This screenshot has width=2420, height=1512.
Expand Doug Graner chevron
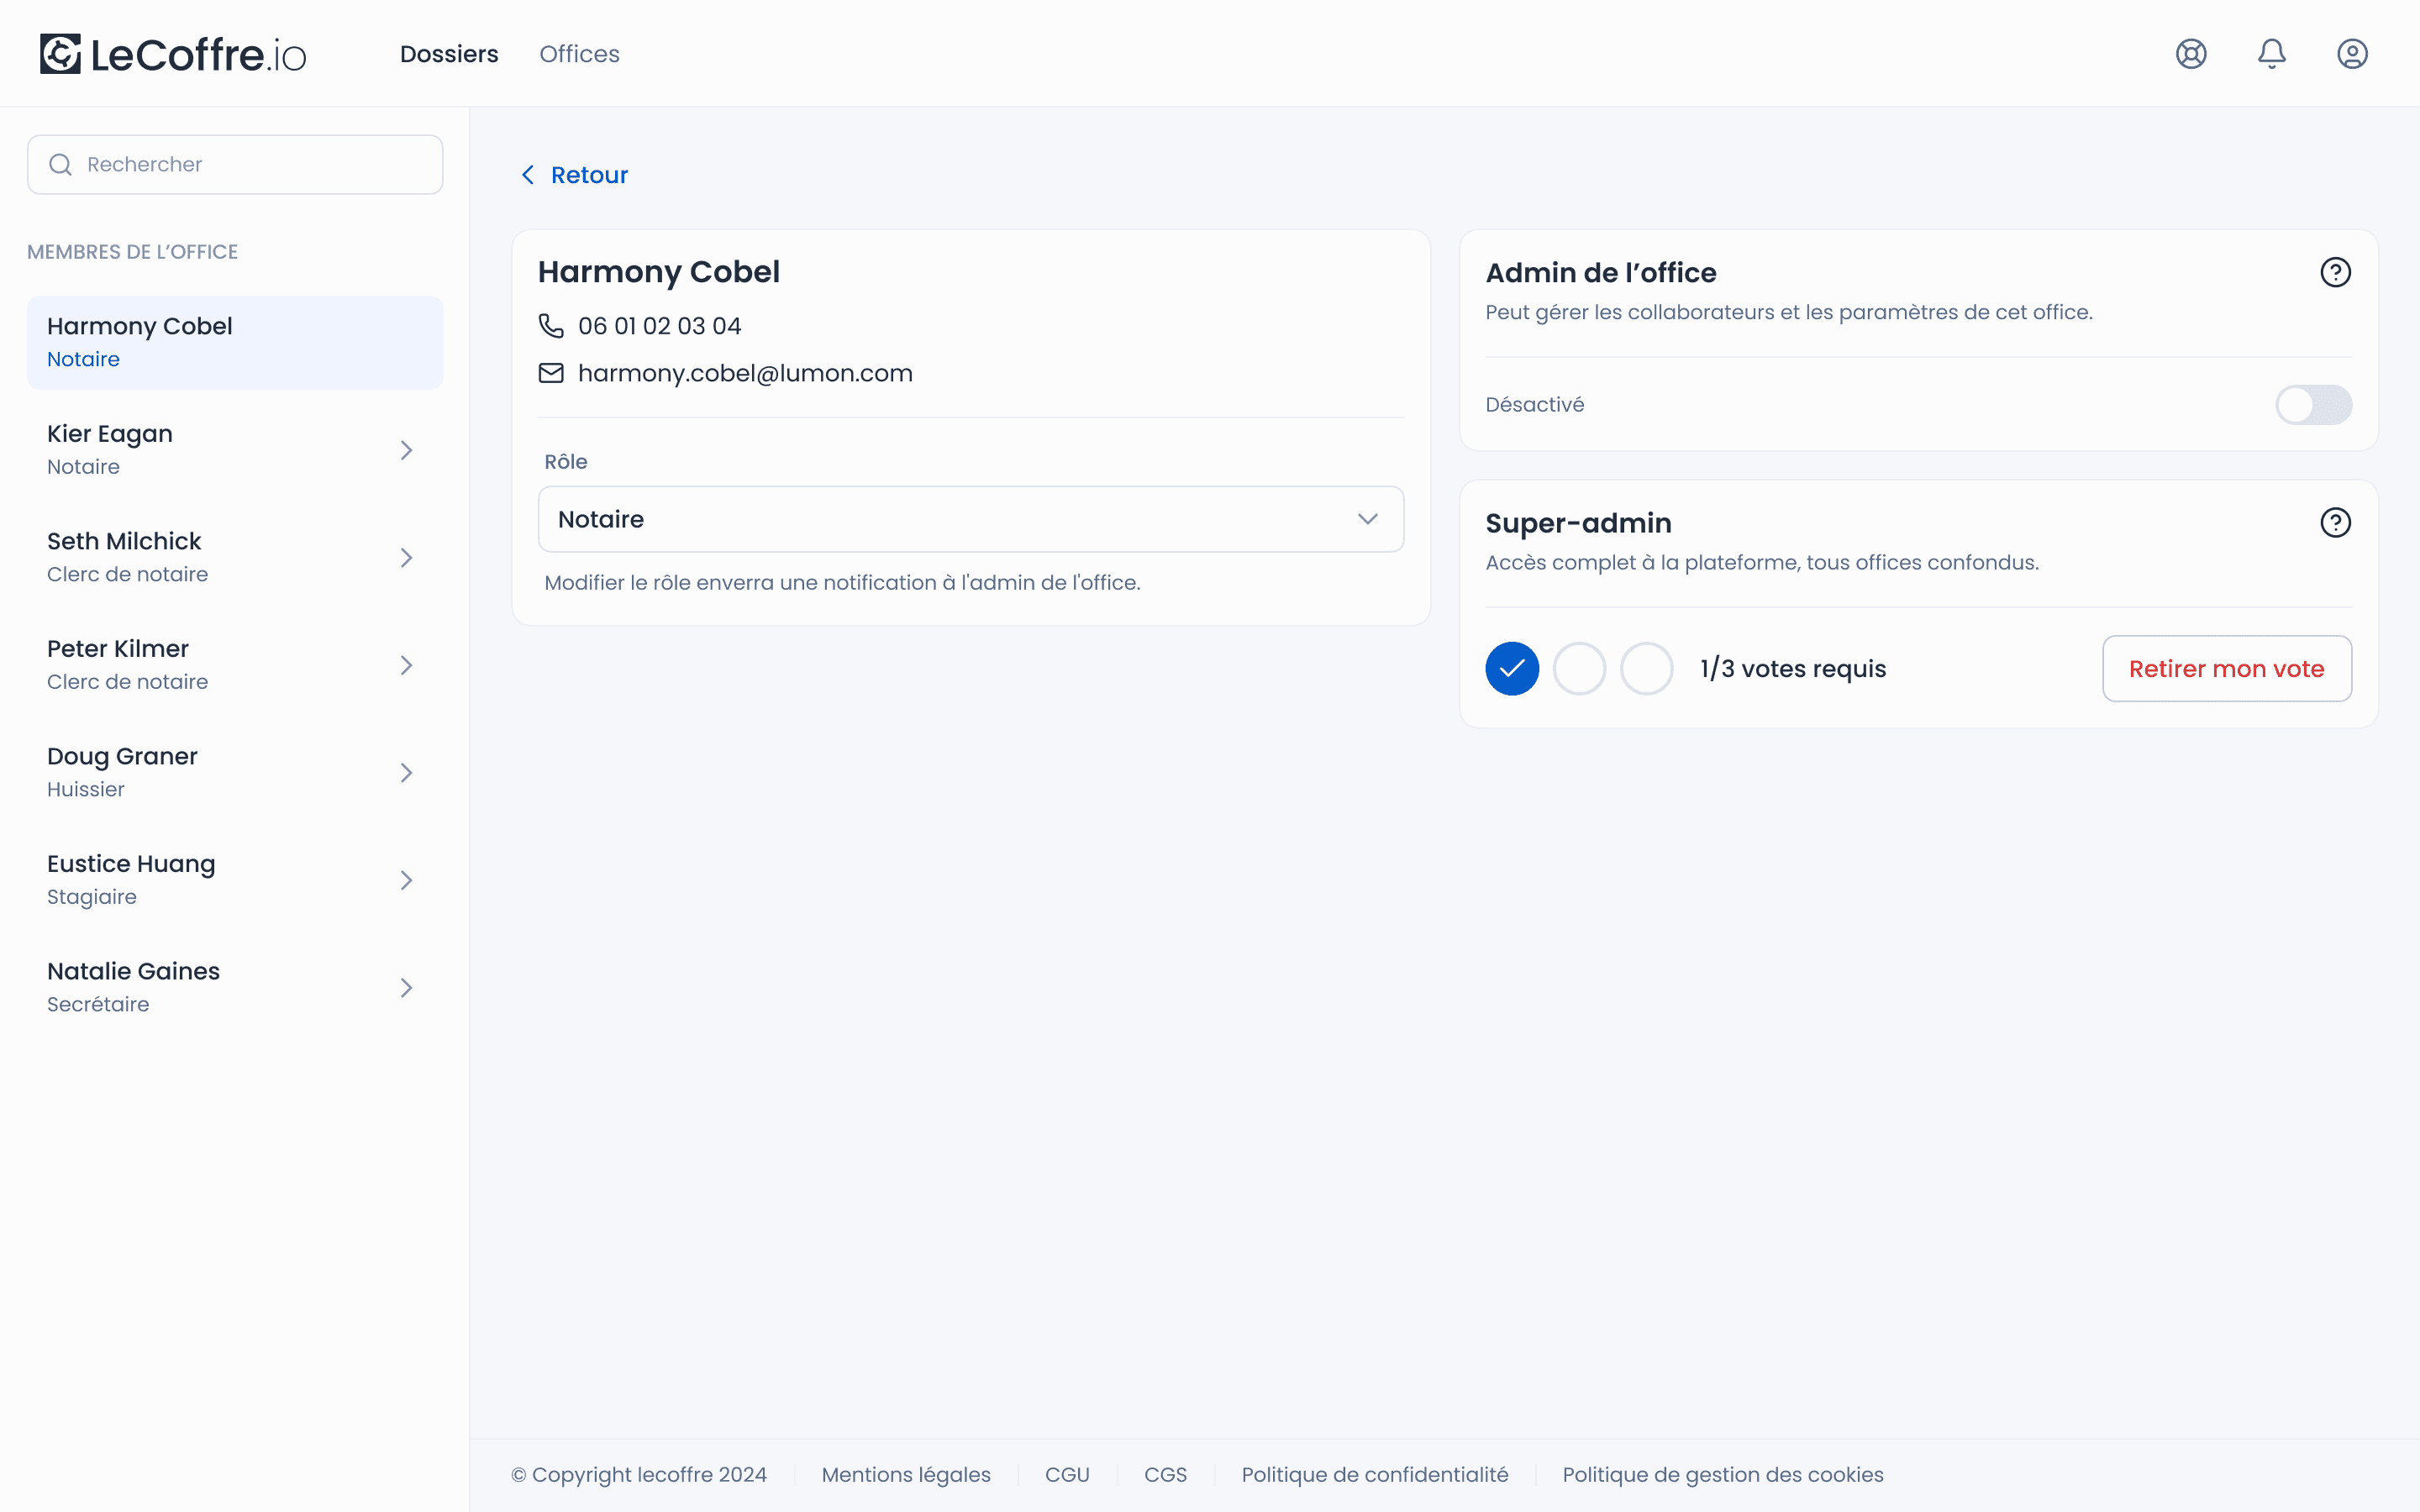tap(406, 773)
